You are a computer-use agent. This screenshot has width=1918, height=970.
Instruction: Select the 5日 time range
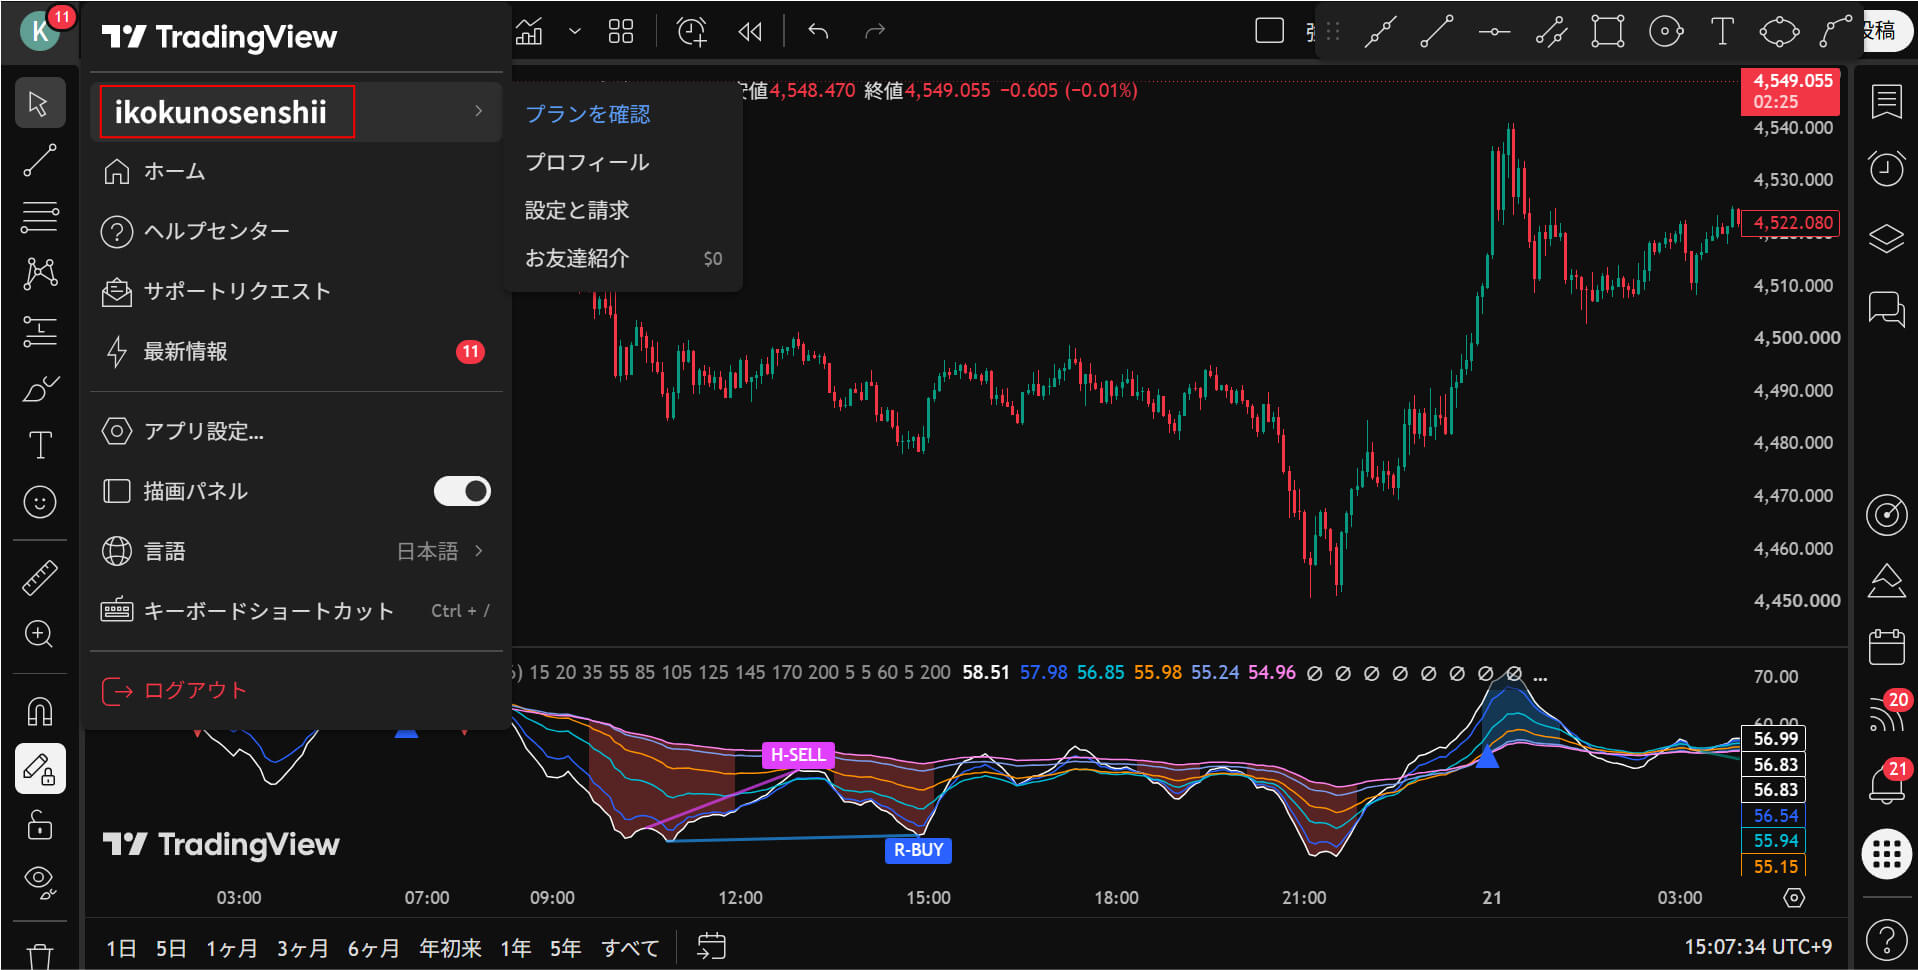click(x=171, y=948)
